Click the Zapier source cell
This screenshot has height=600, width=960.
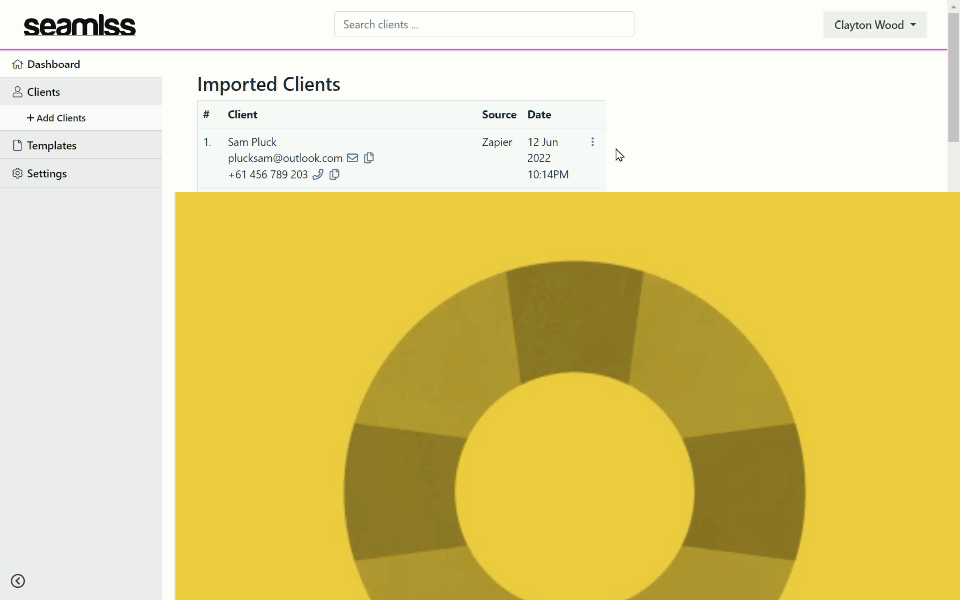click(497, 142)
